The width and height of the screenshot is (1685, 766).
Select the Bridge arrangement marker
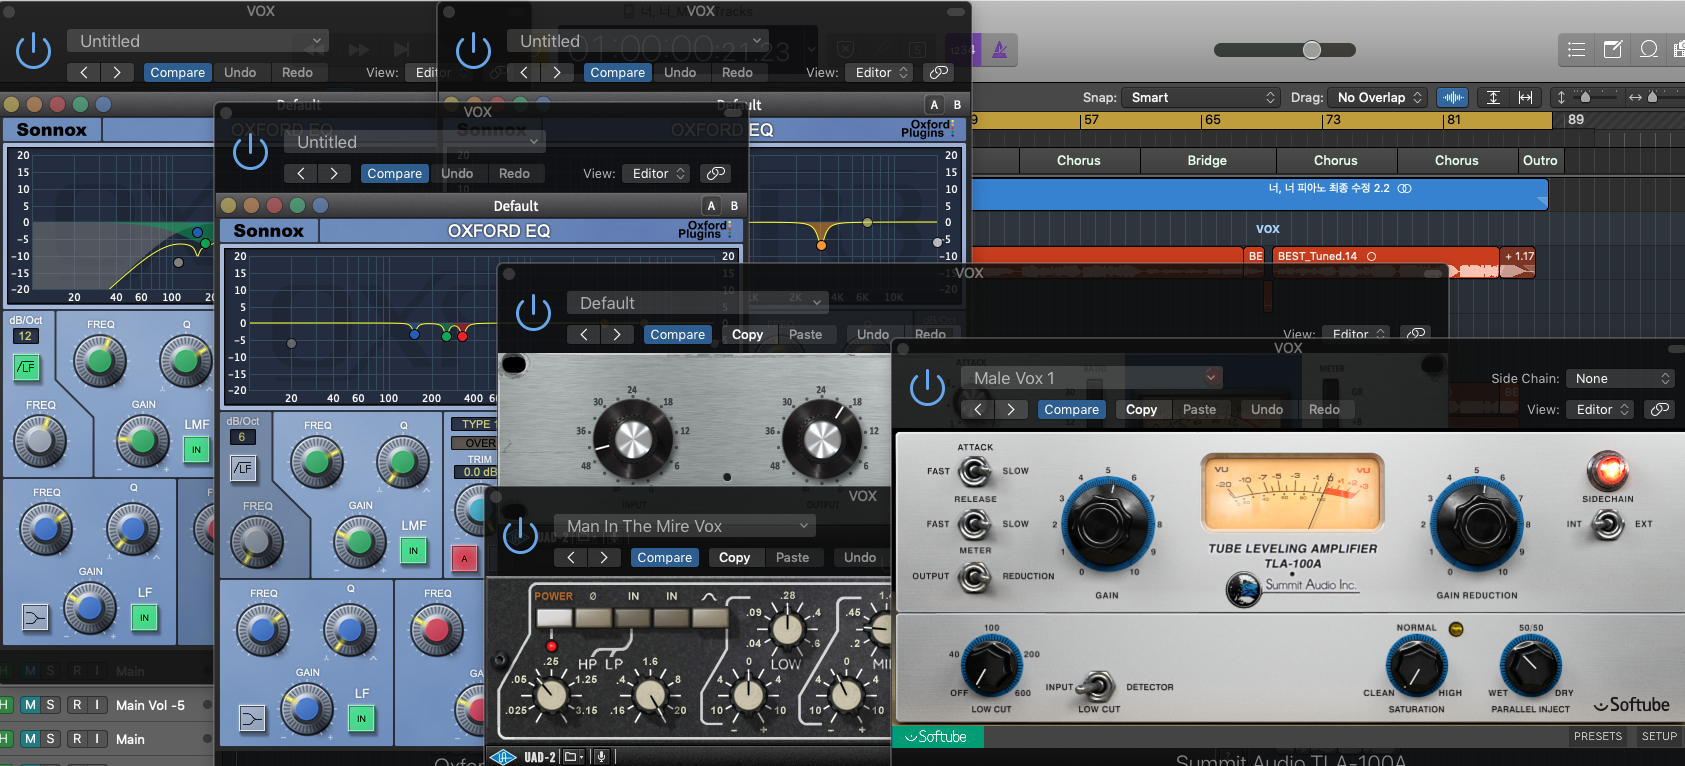(x=1207, y=160)
